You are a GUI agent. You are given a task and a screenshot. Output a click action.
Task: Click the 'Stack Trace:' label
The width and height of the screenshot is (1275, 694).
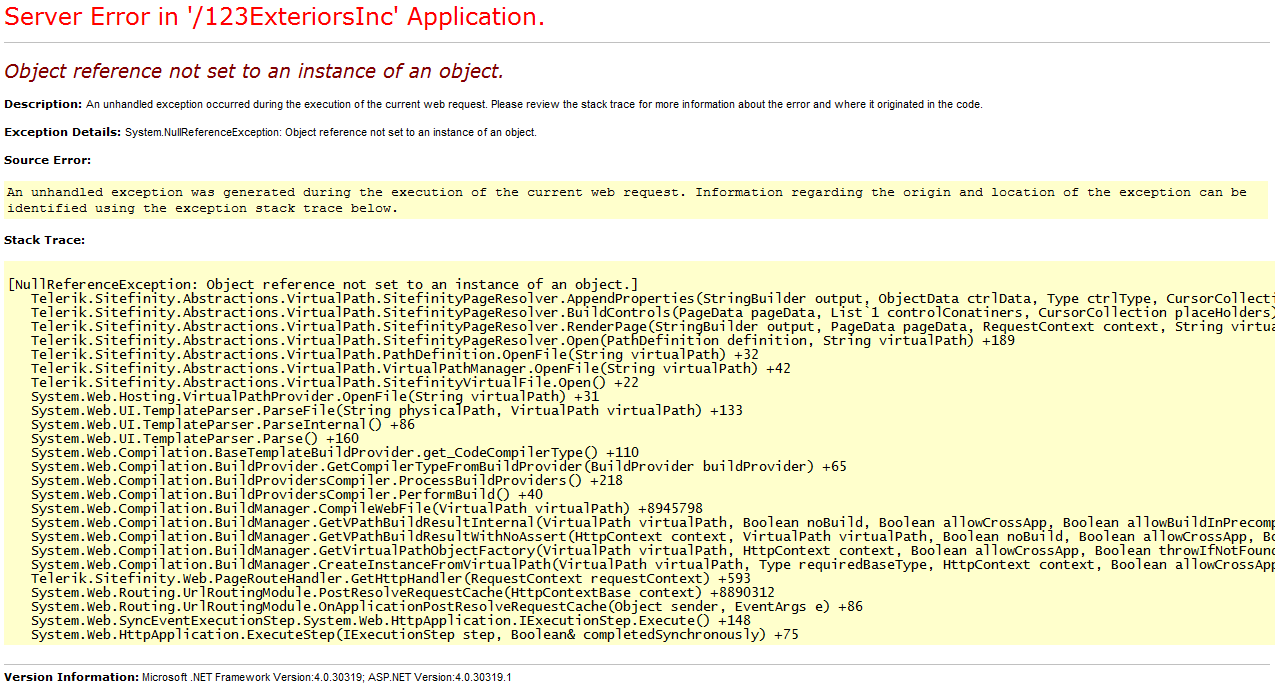pyautogui.click(x=44, y=240)
